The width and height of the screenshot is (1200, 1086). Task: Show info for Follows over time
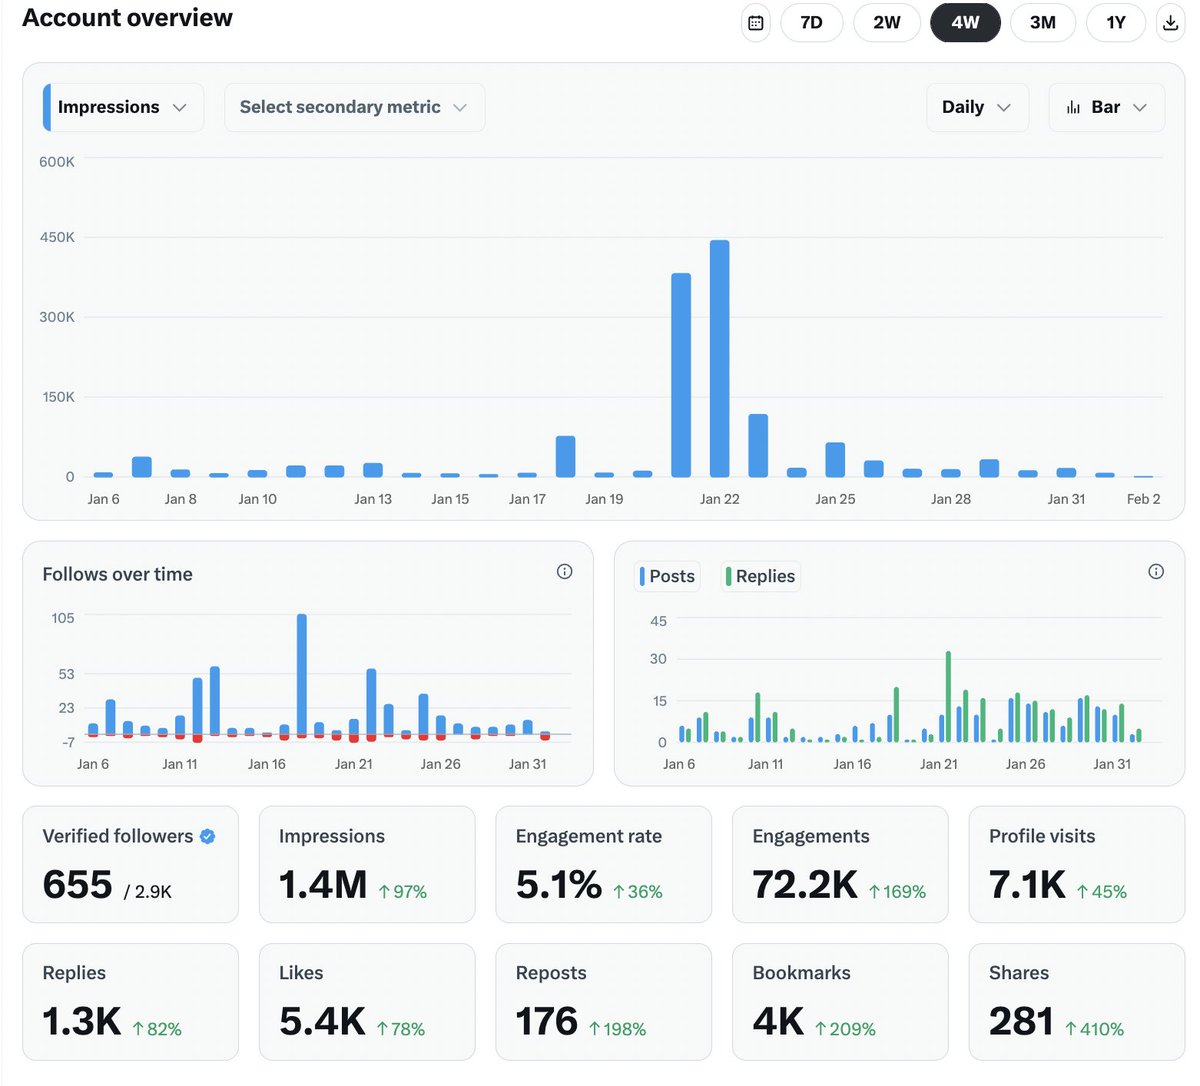(x=565, y=572)
